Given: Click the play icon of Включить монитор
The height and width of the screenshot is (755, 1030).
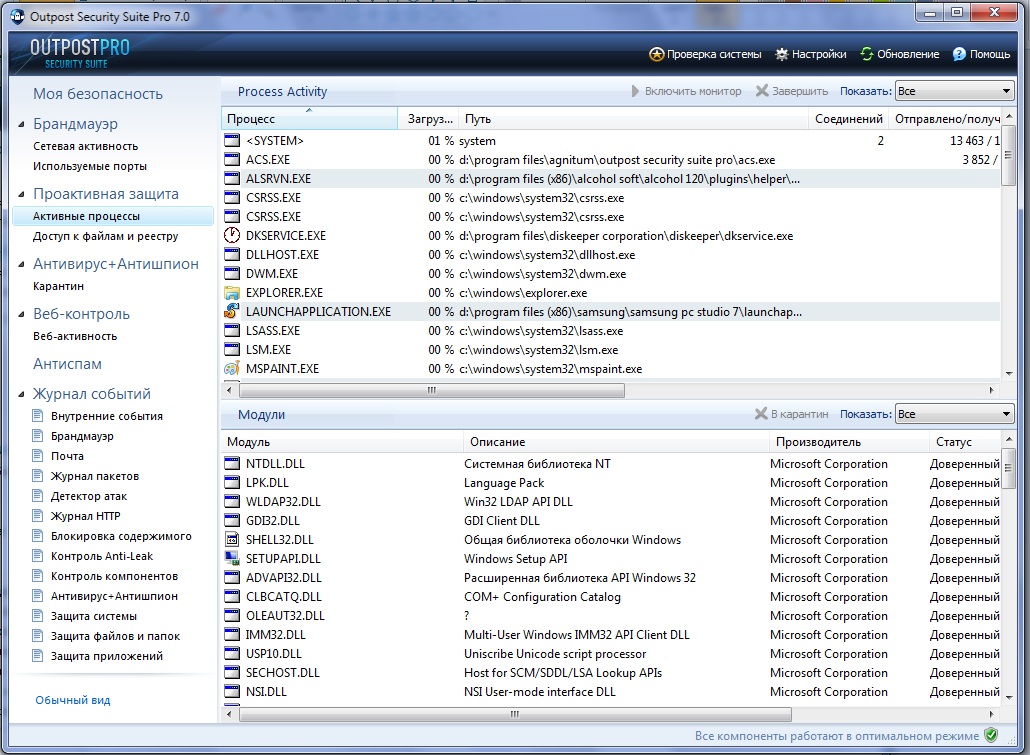Looking at the screenshot, I should coord(635,91).
